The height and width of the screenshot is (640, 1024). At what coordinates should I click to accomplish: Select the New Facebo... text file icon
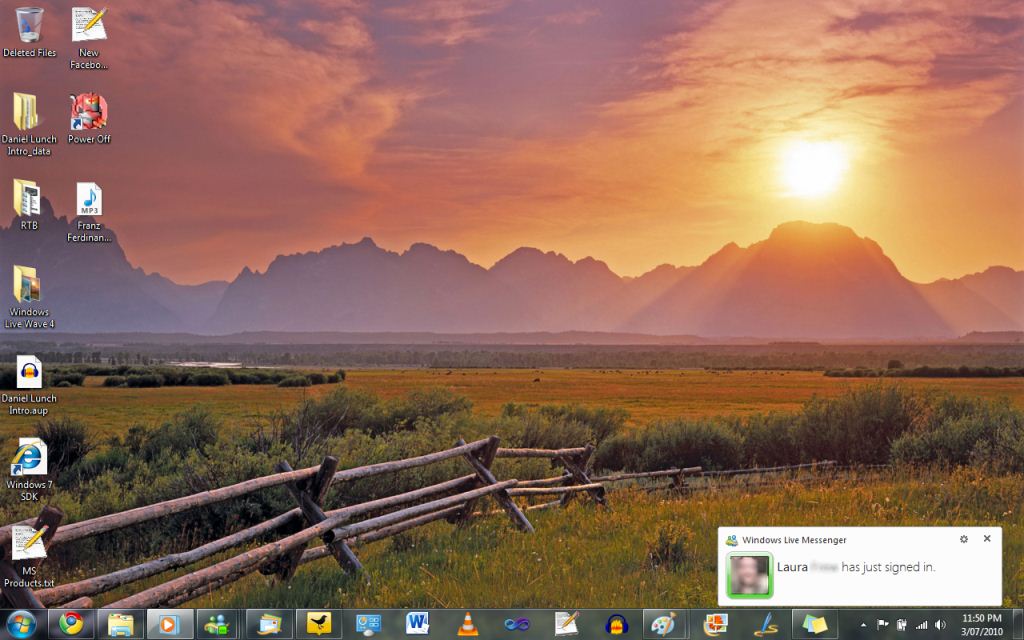pyautogui.click(x=89, y=38)
